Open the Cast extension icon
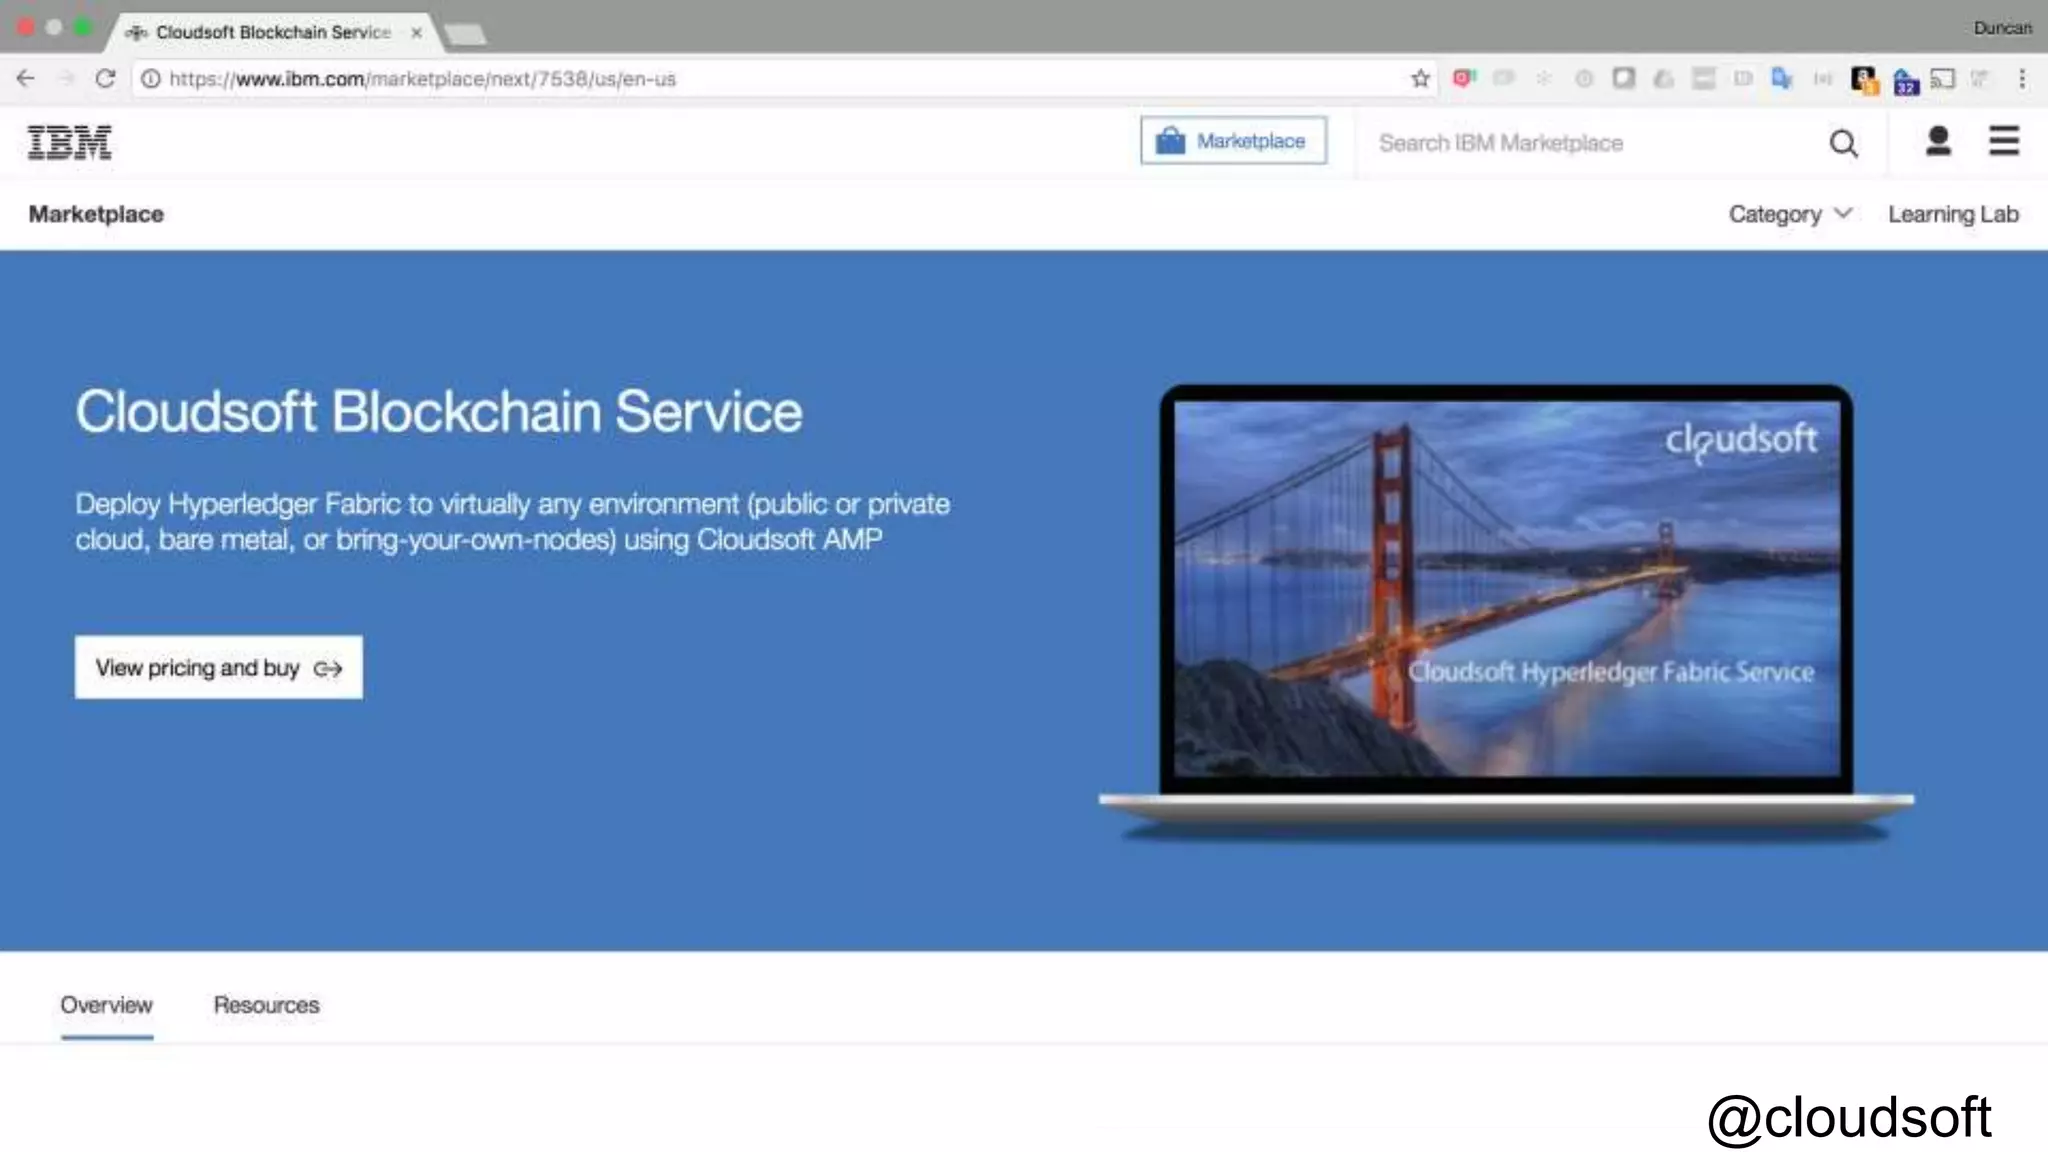 pyautogui.click(x=1943, y=78)
